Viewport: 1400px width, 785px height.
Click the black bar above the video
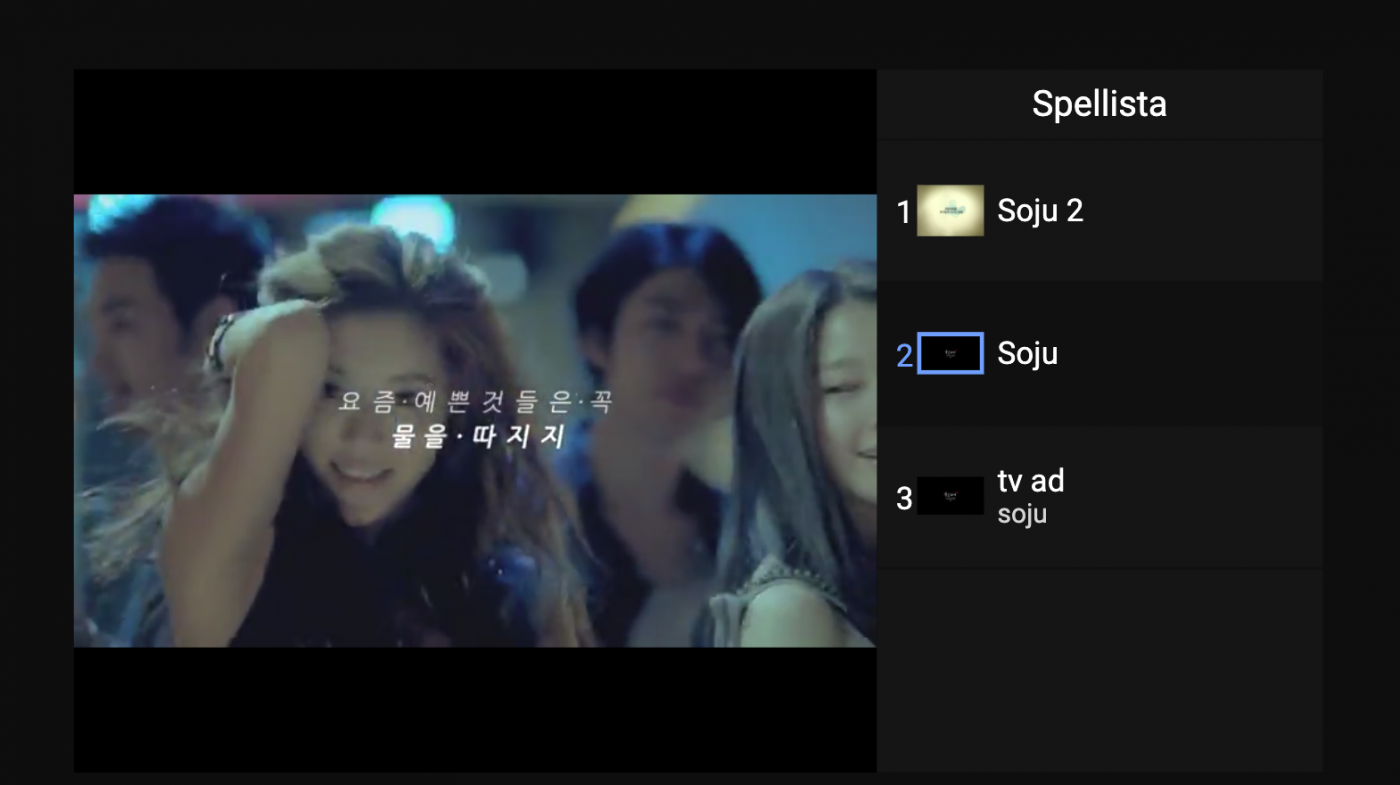[x=475, y=131]
